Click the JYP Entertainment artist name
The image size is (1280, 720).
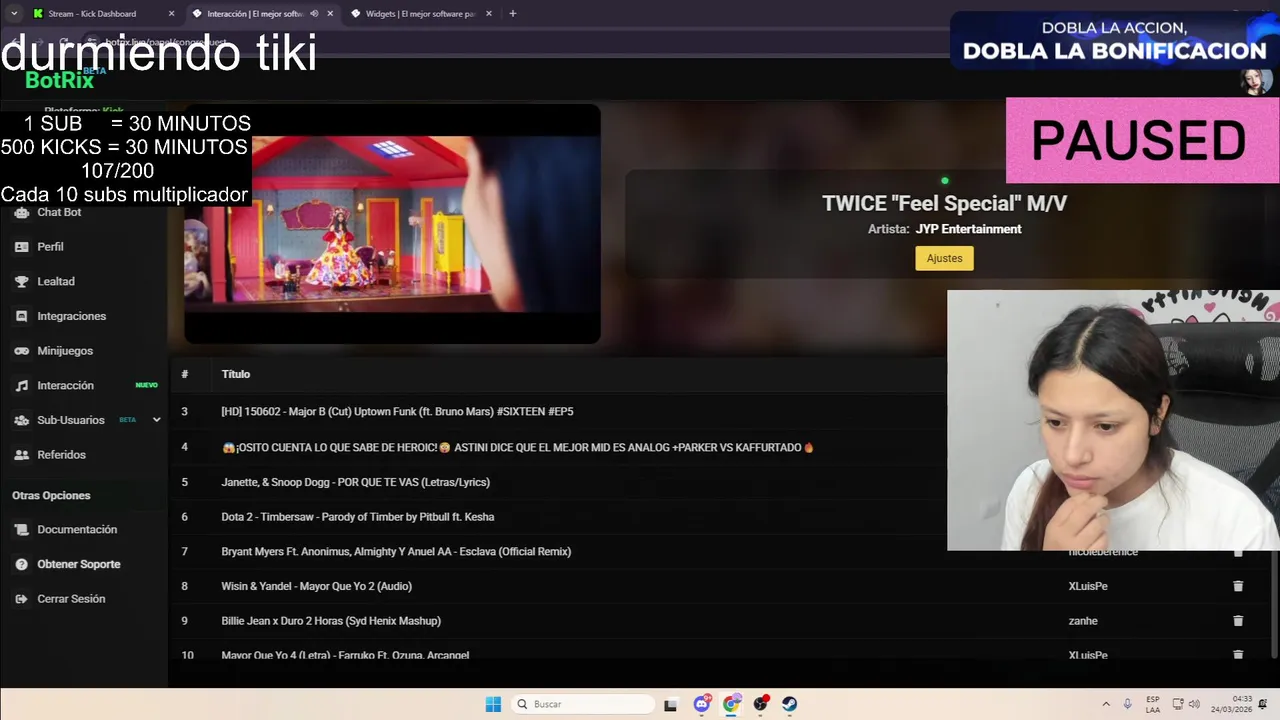[x=968, y=229]
